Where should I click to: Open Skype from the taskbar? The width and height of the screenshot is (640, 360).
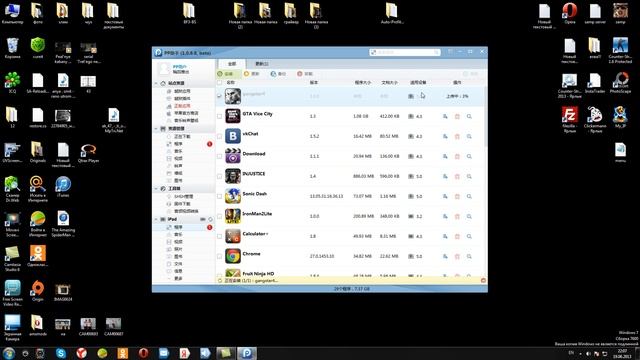(61, 353)
